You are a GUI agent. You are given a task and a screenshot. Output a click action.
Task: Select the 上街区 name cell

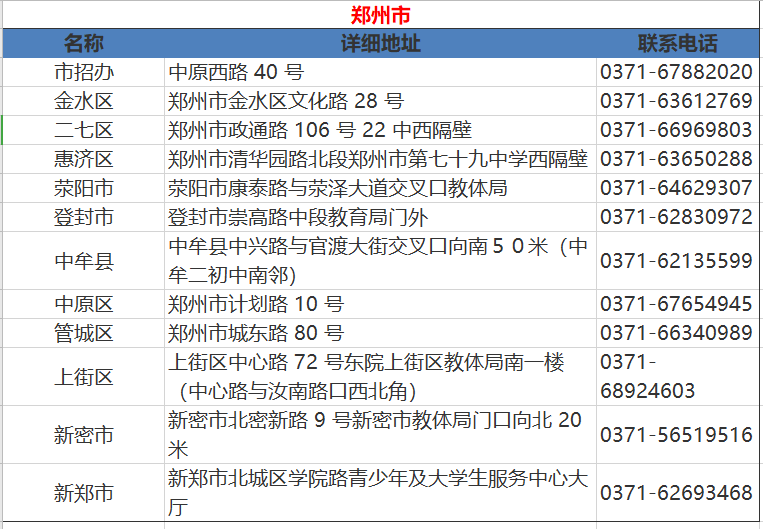84,377
